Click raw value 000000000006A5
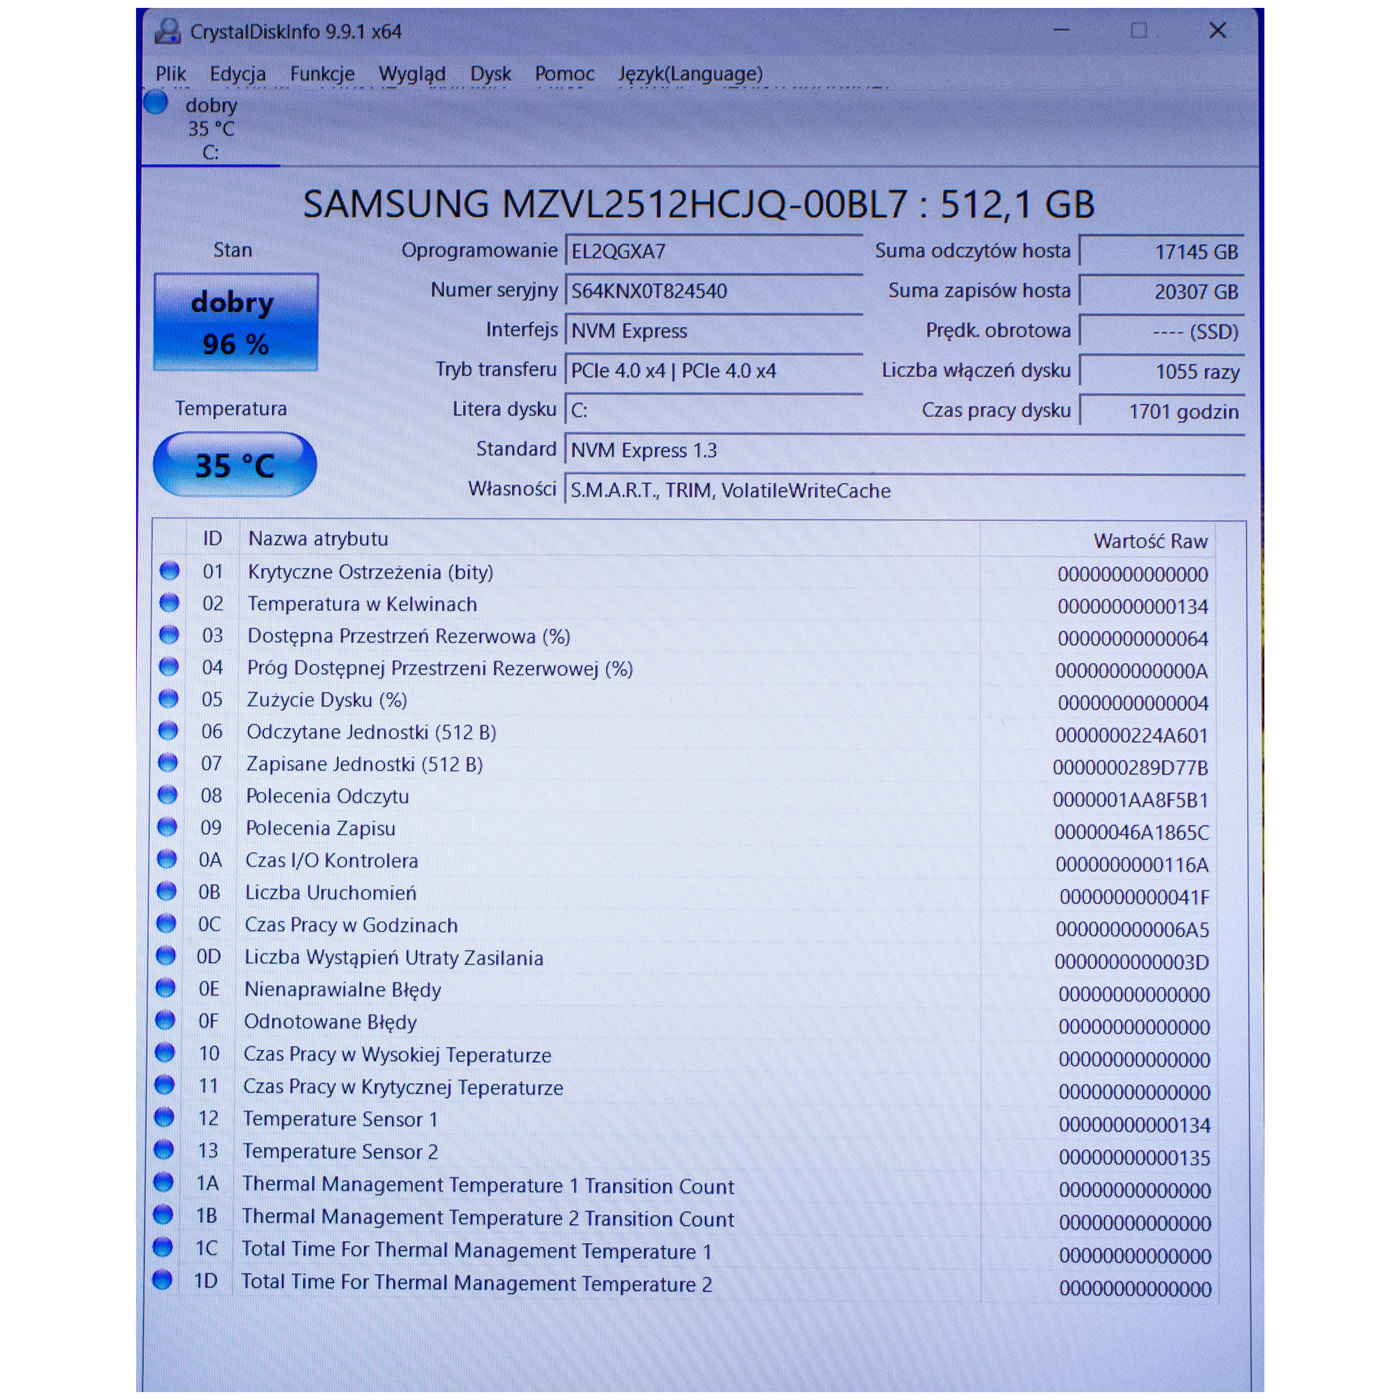The height and width of the screenshot is (1400, 1400). pyautogui.click(x=1132, y=929)
